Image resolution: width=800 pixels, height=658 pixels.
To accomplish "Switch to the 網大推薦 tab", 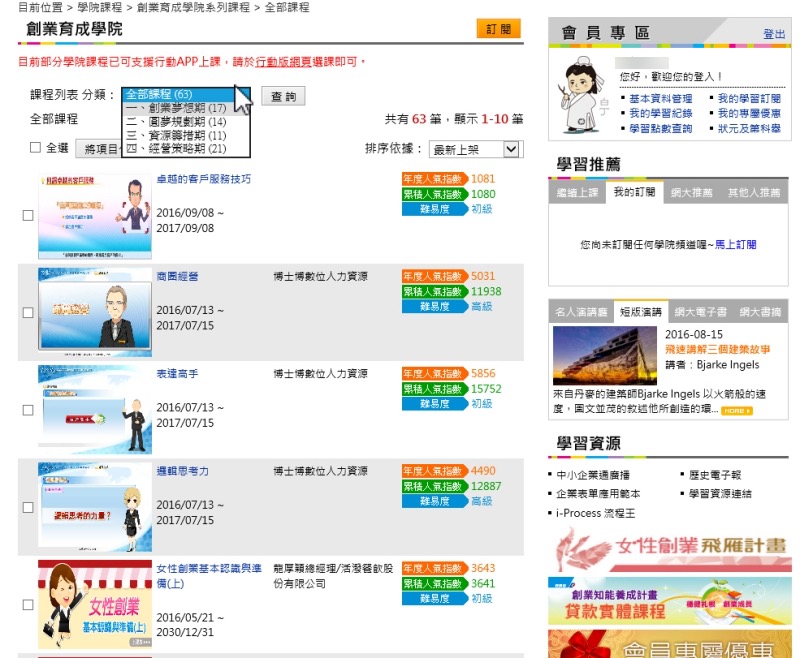I will (691, 193).
